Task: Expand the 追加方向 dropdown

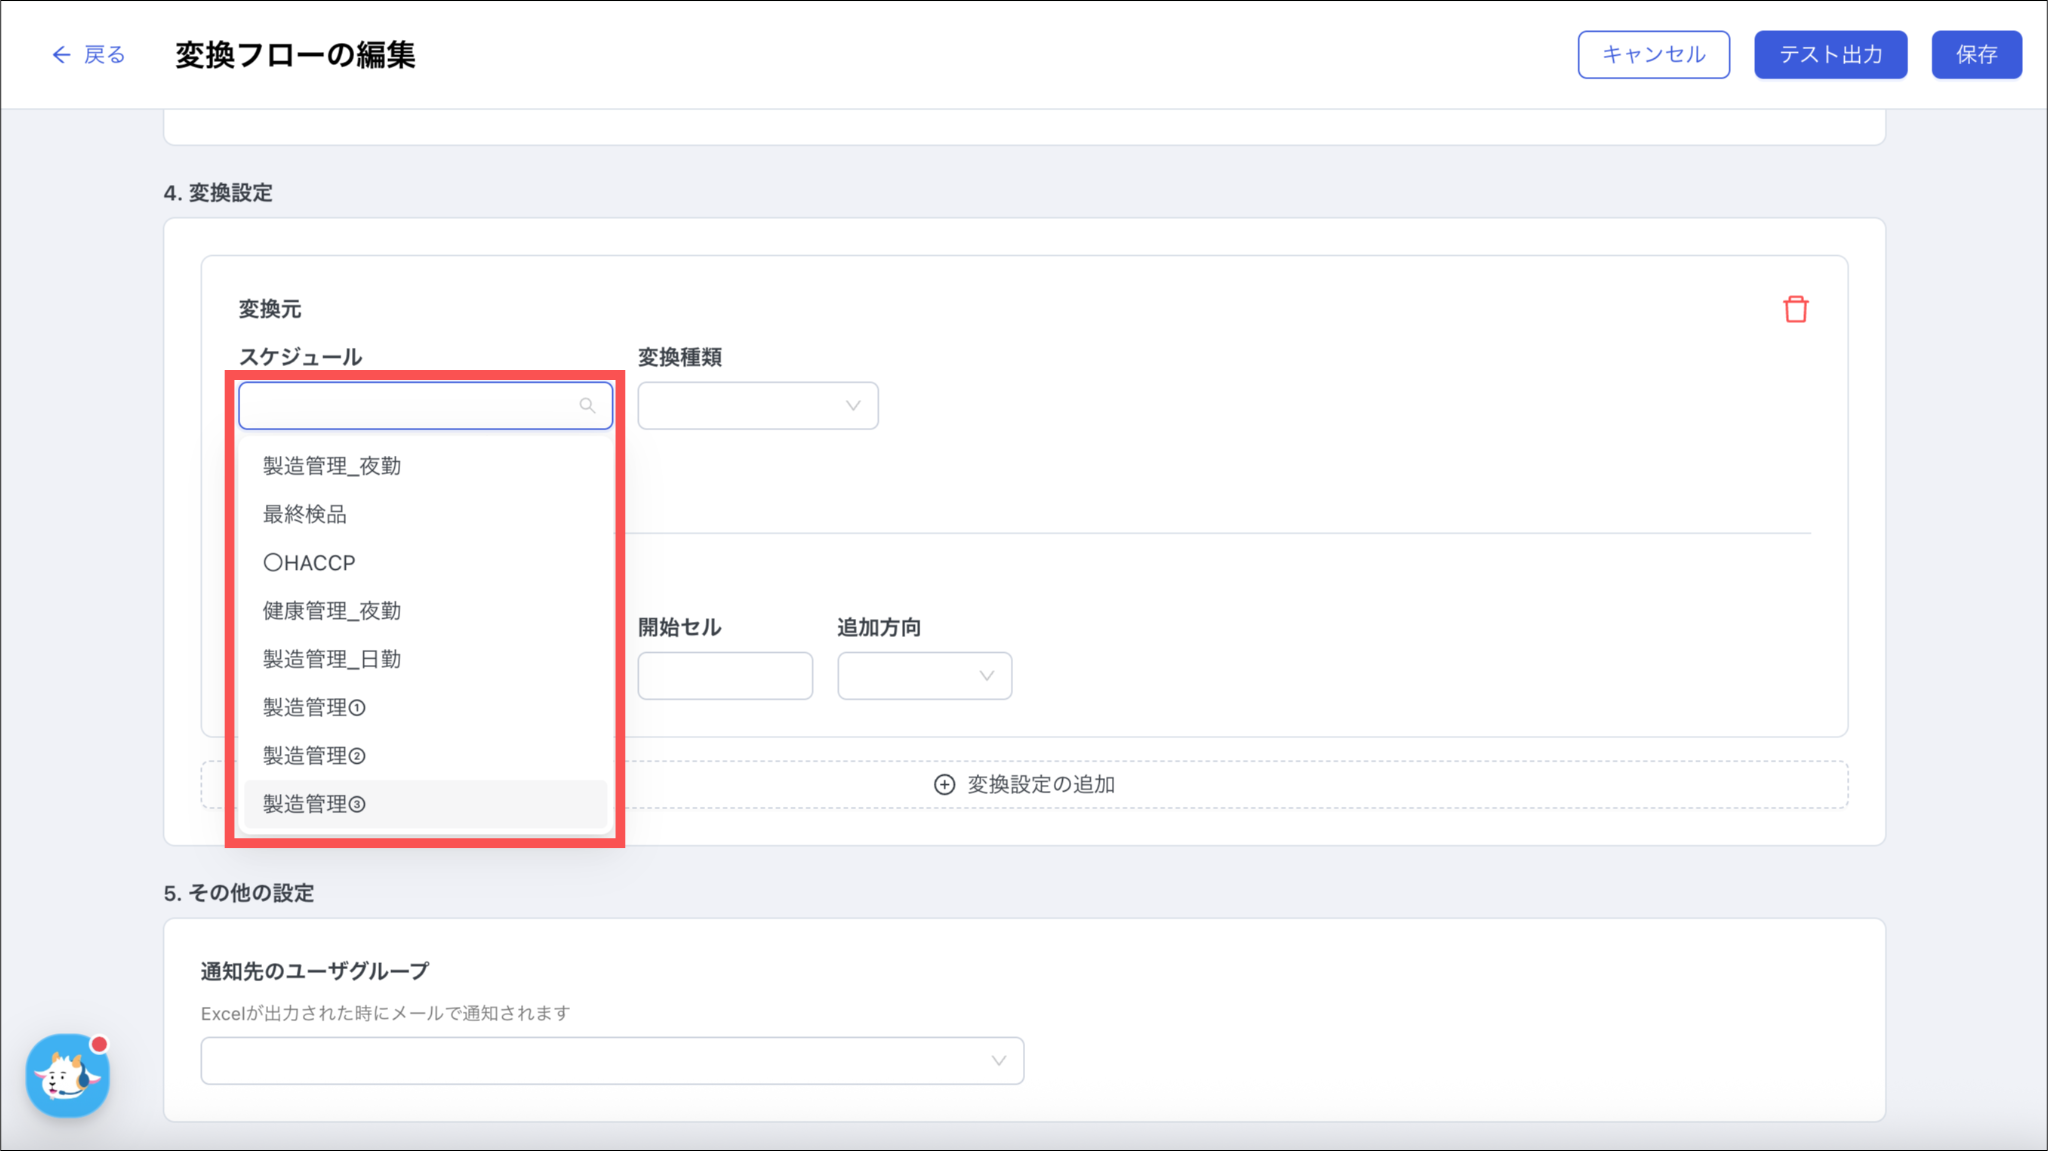Action: (924, 675)
